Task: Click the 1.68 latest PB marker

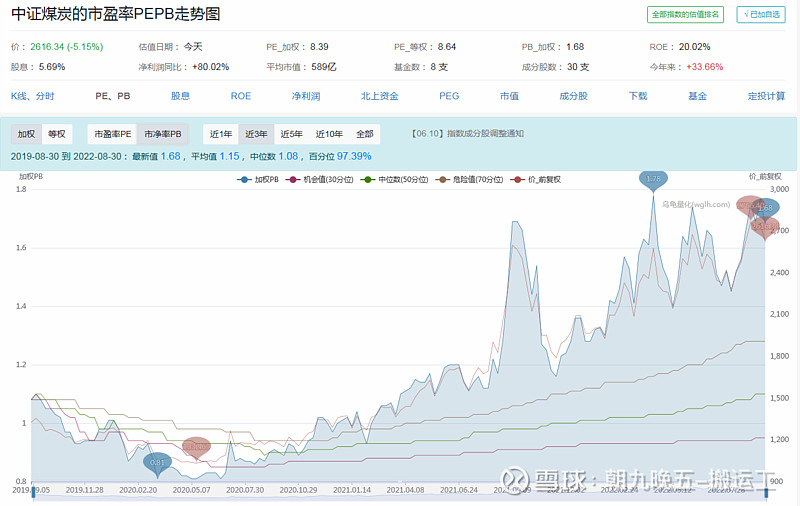Action: (x=765, y=208)
